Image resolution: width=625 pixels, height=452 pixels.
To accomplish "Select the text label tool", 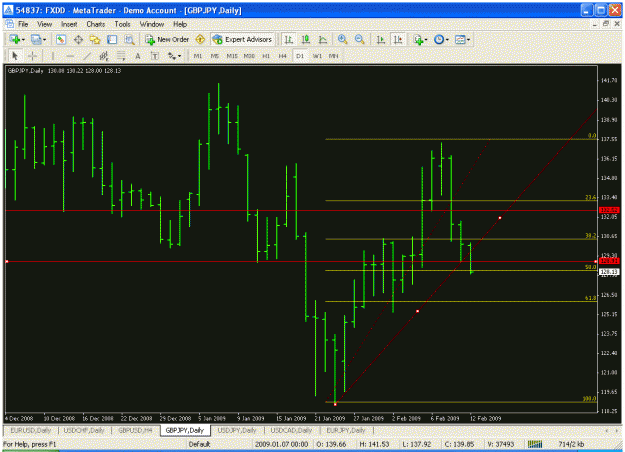I will 155,56.
